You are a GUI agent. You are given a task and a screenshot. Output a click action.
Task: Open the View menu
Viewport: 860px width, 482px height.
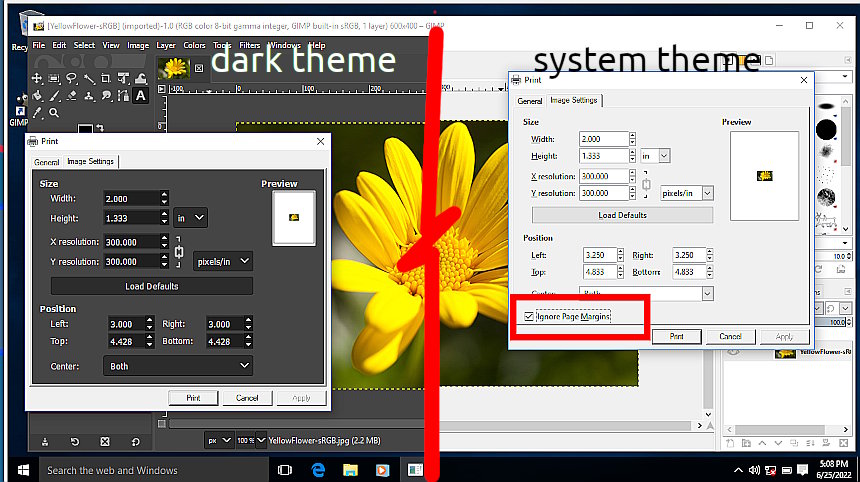(111, 46)
